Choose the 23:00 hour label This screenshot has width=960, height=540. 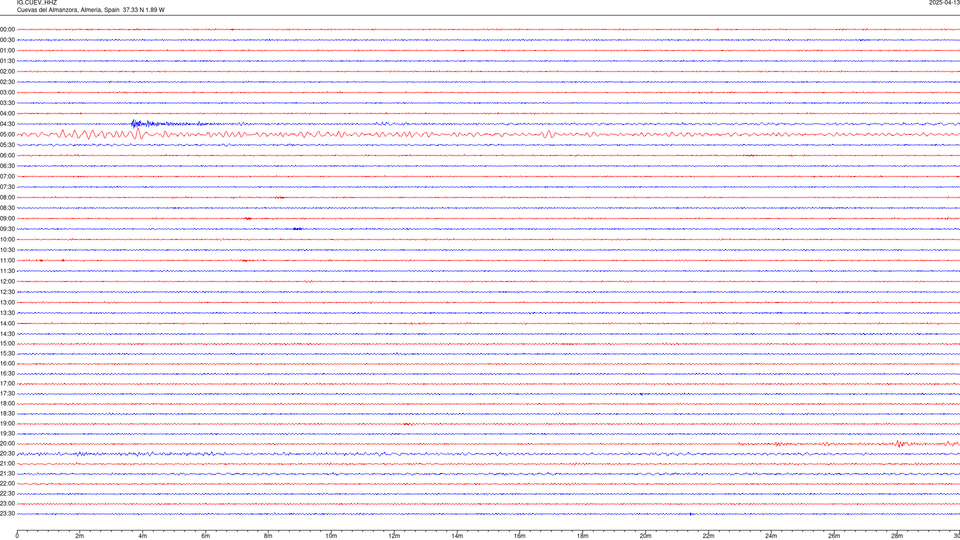[x=7, y=503]
